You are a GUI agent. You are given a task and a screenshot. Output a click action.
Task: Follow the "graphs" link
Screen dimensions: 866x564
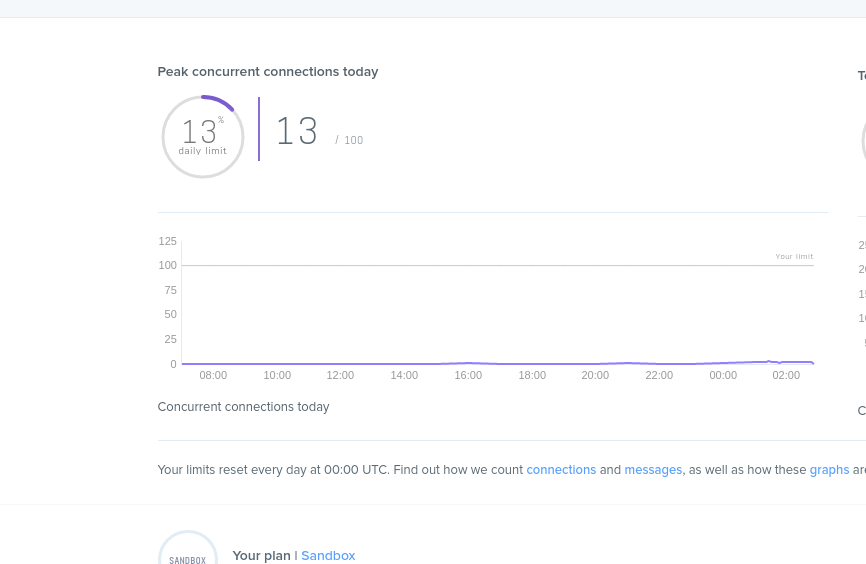pyautogui.click(x=829, y=470)
